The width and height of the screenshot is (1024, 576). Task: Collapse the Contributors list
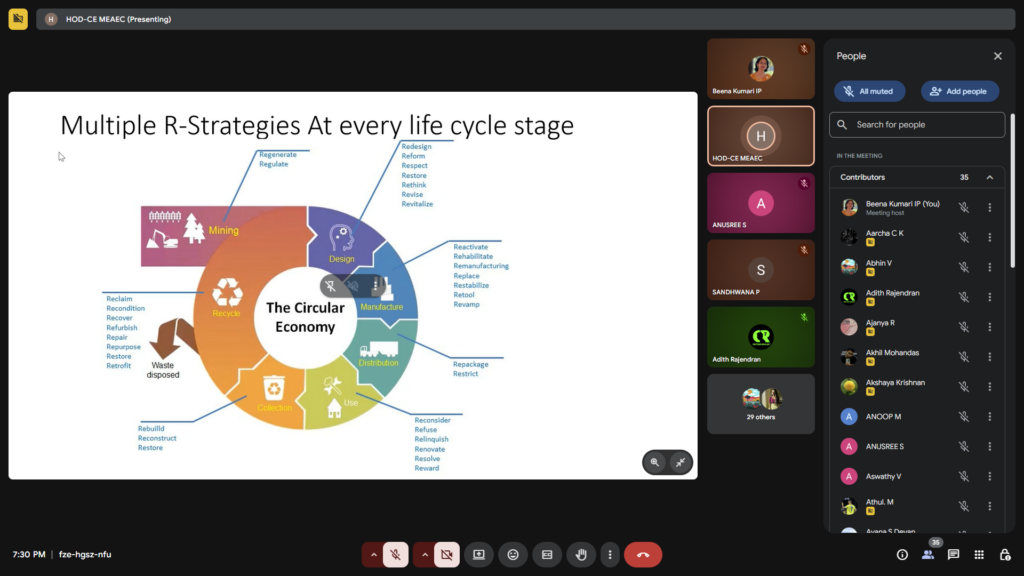(x=990, y=177)
